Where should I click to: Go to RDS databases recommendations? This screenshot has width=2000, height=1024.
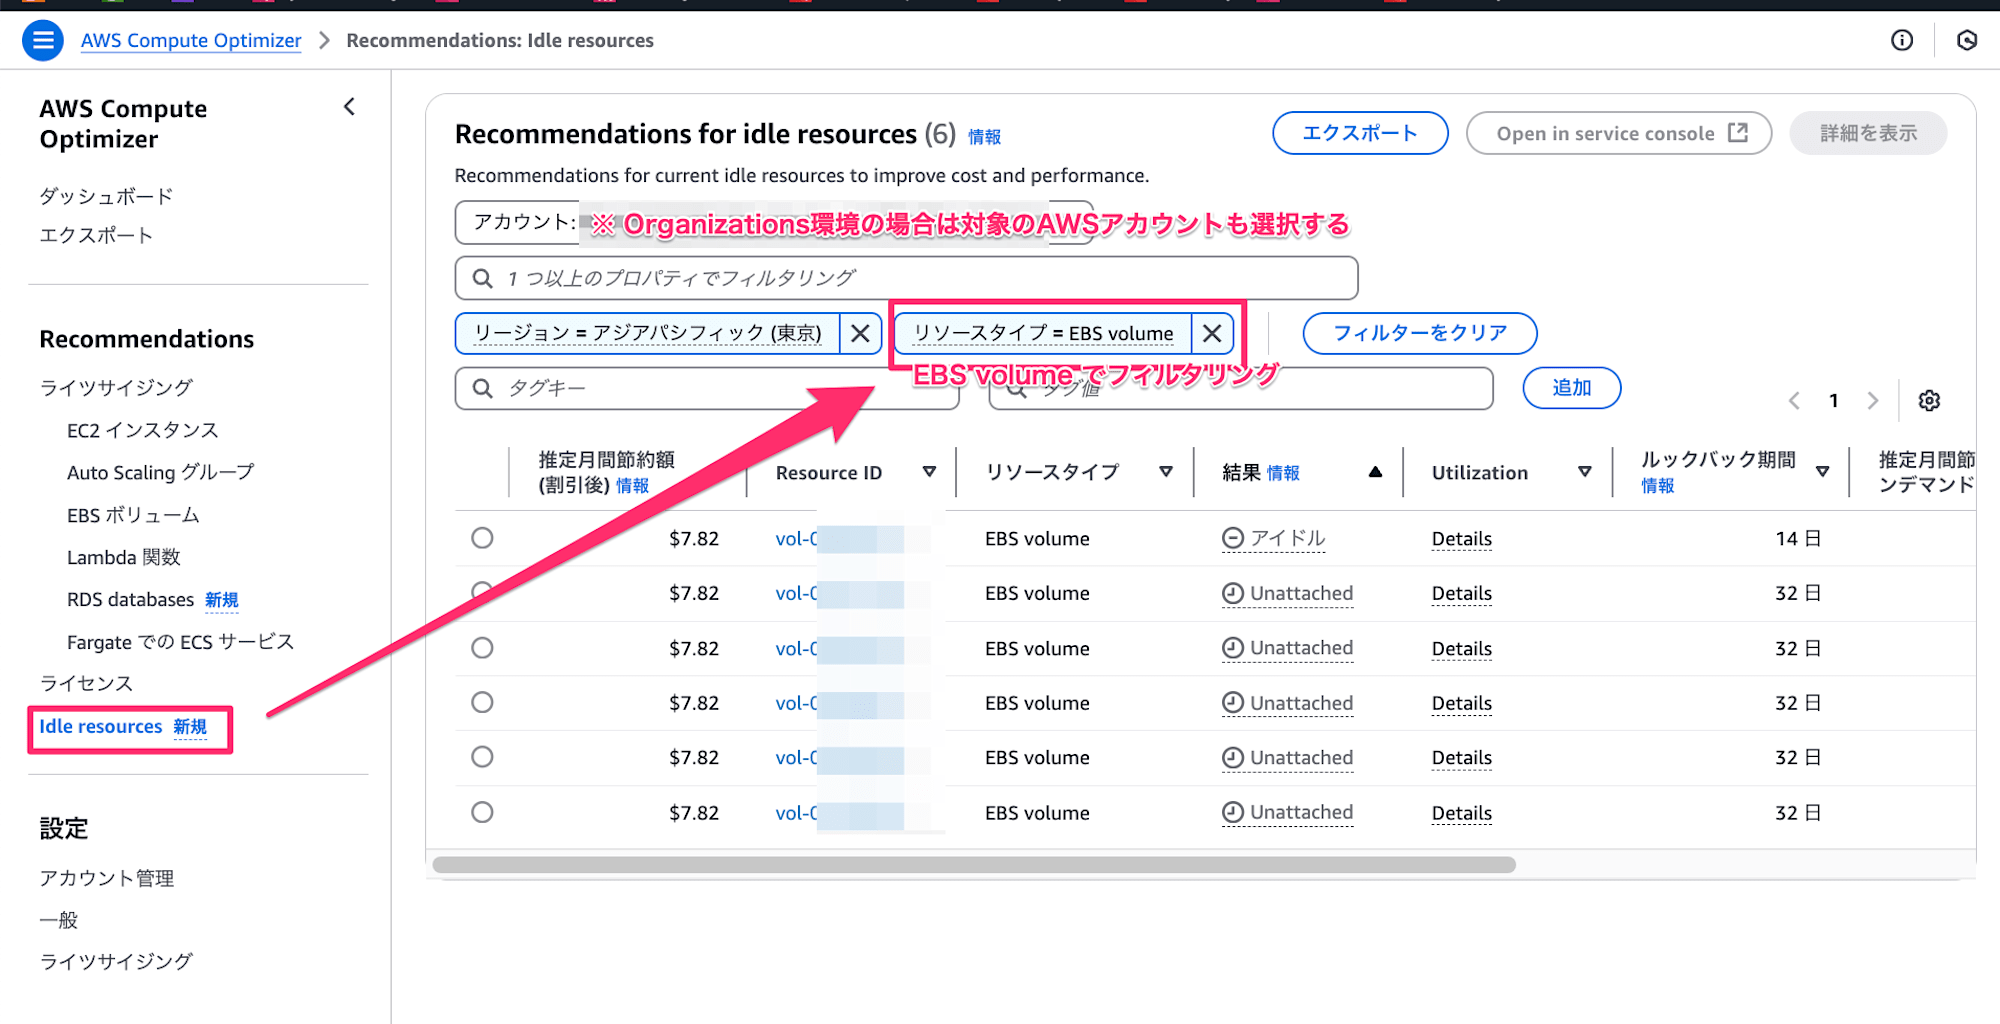131,599
